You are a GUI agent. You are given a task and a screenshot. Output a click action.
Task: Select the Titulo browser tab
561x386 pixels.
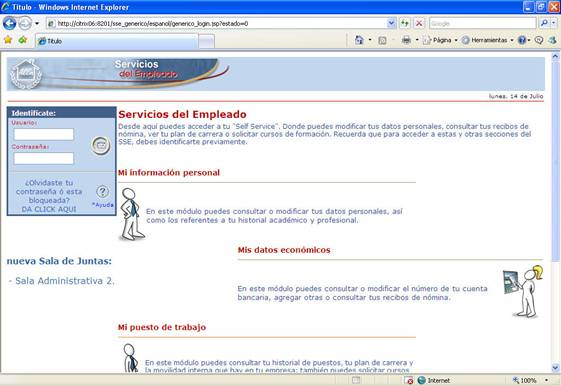117,41
